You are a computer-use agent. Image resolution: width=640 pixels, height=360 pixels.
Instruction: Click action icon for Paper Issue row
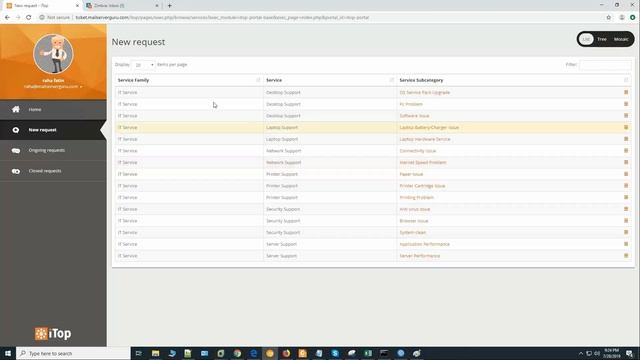point(626,174)
